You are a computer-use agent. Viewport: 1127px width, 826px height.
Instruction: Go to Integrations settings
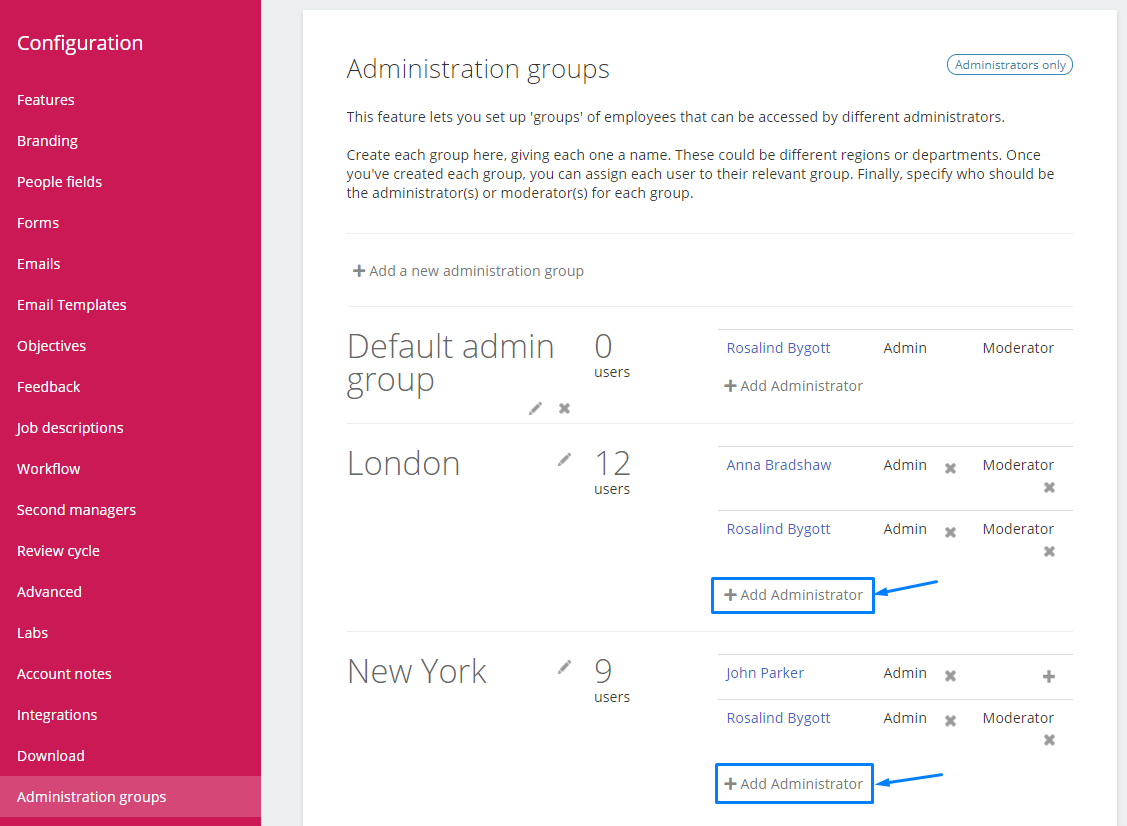point(58,715)
